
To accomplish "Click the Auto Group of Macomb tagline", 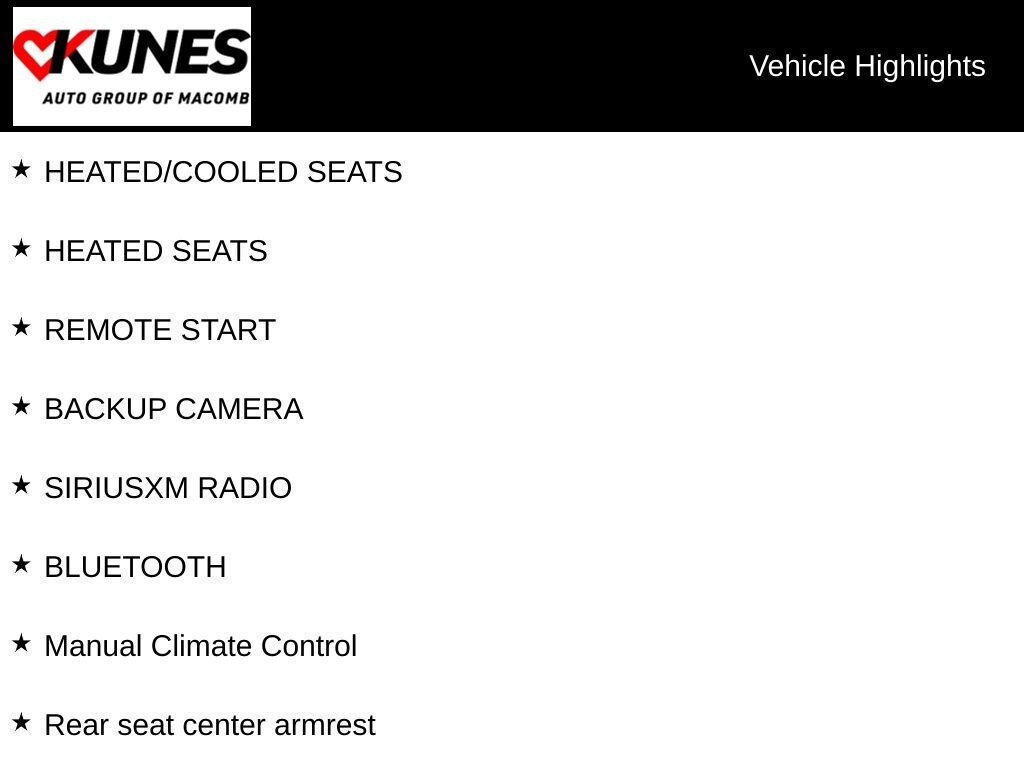I will [145, 99].
